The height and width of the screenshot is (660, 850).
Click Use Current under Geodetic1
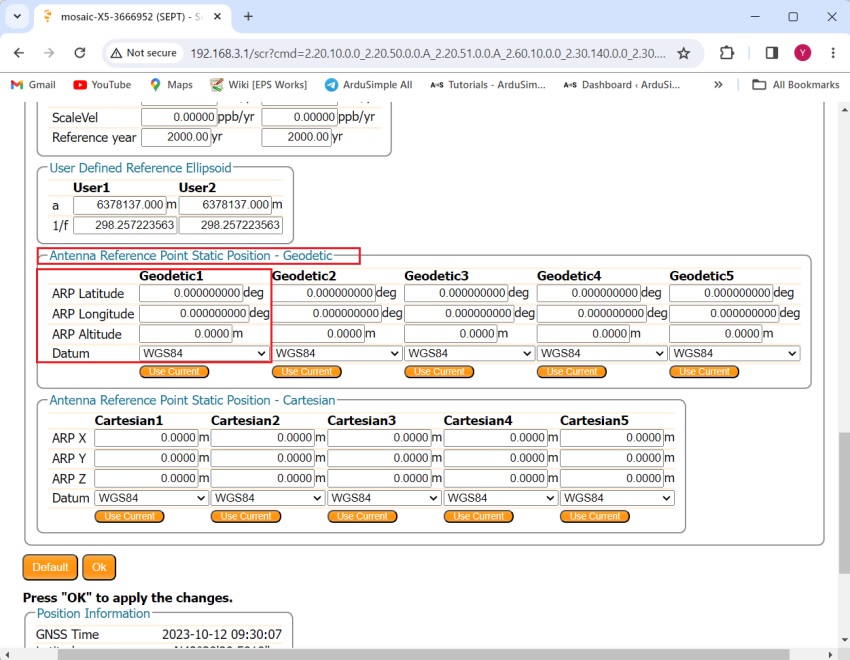(174, 372)
